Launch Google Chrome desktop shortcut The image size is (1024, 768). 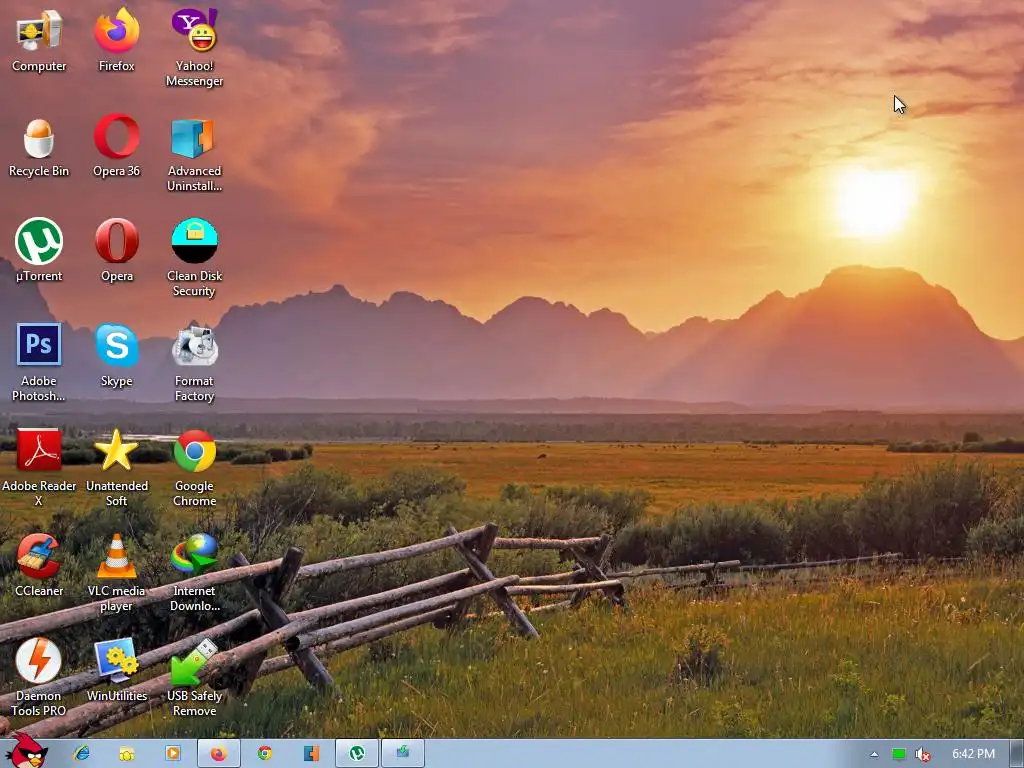tap(194, 468)
